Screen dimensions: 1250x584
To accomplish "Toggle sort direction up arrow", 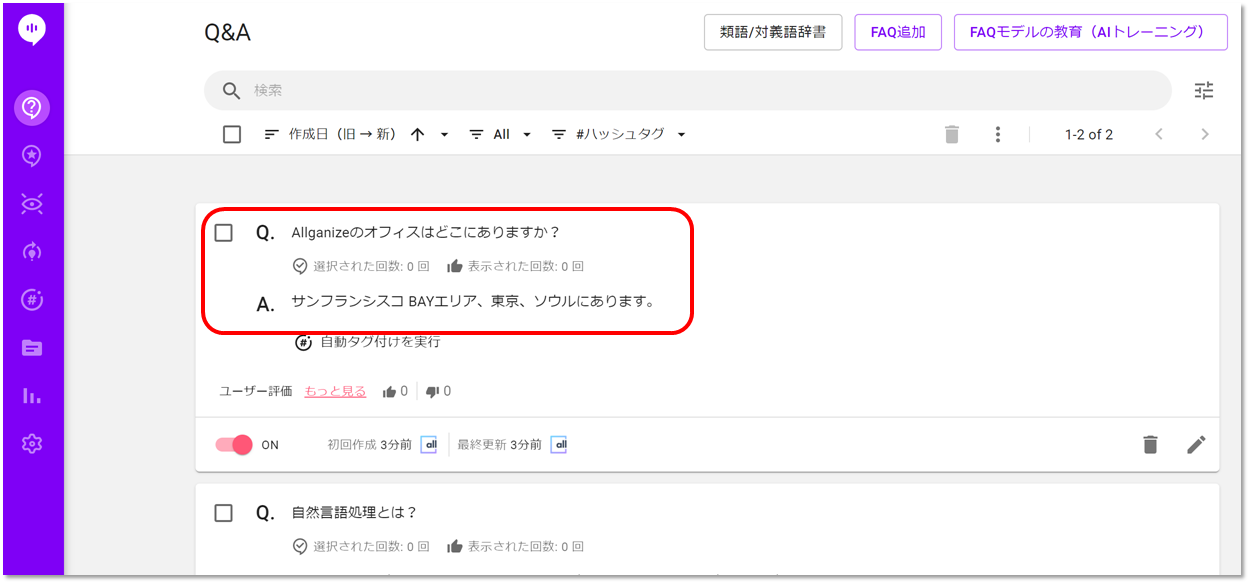I will tap(418, 134).
